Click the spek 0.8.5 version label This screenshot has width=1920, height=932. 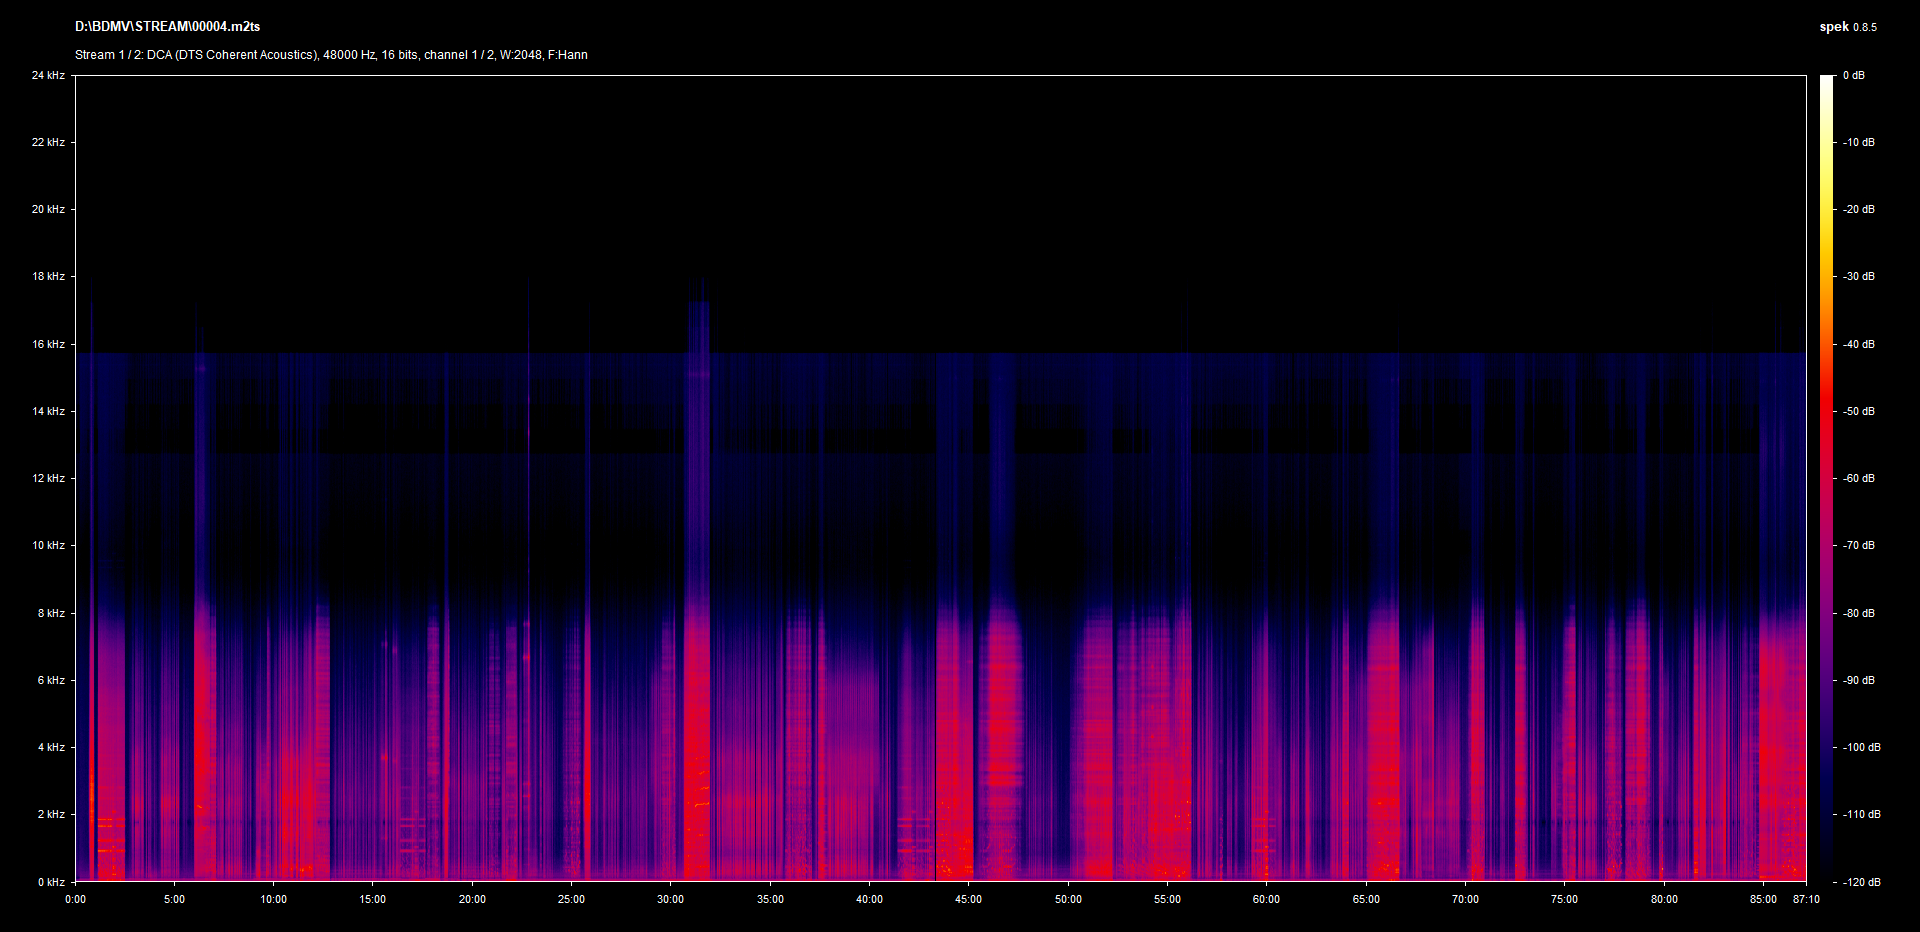point(1847,27)
